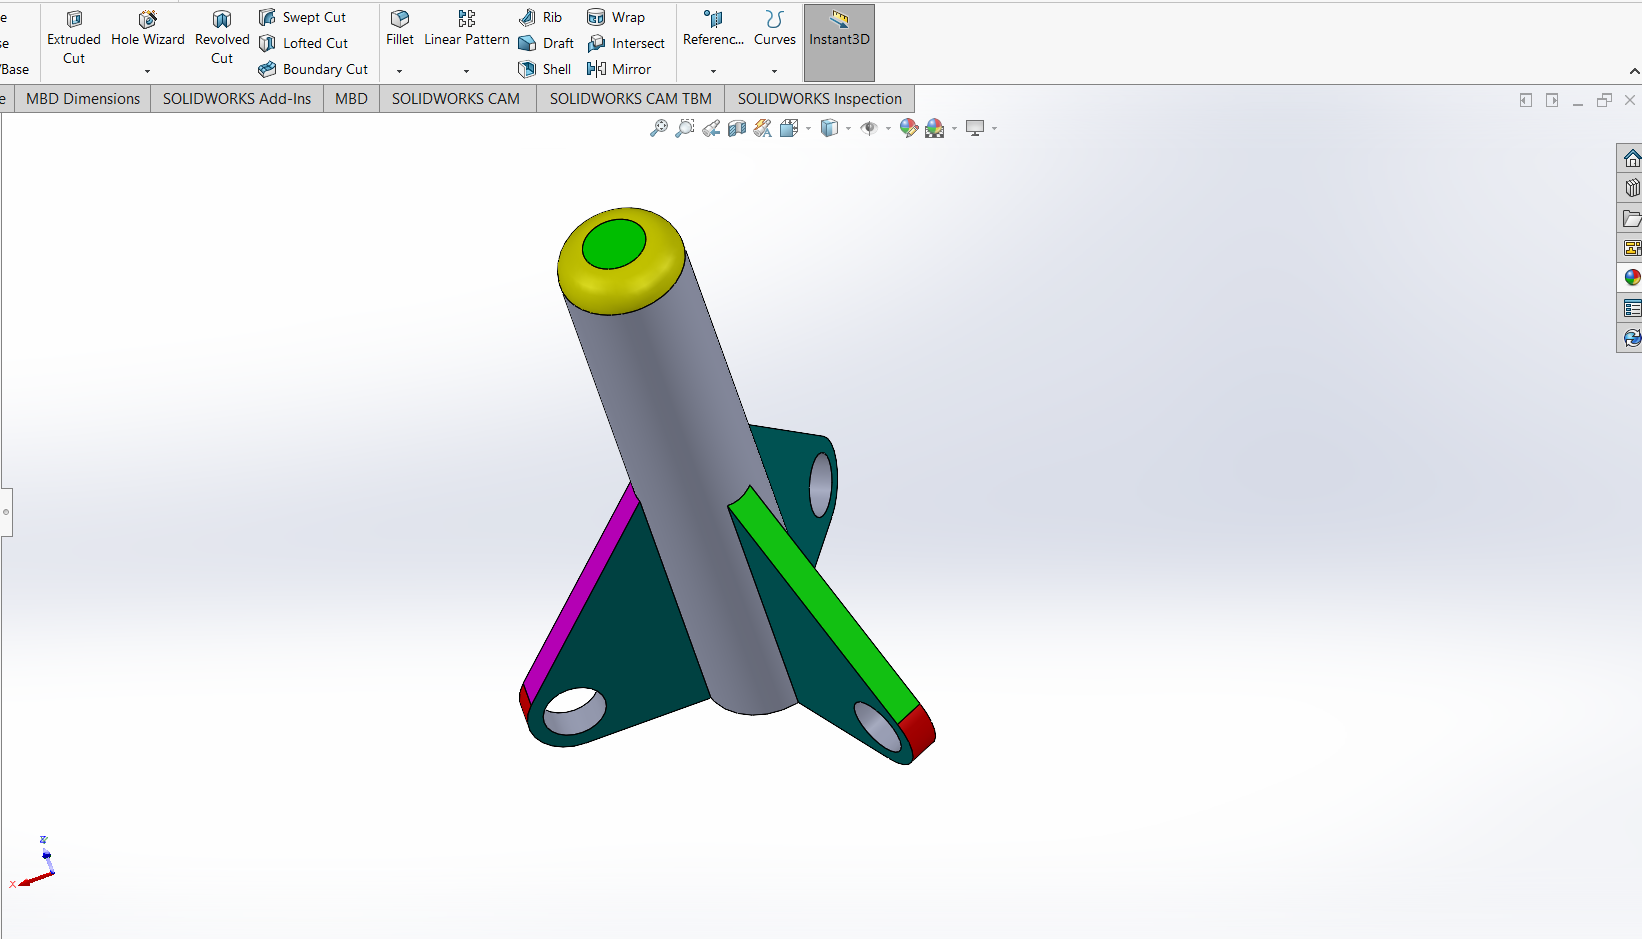Expand the Display Style dropdown arrow

tap(848, 129)
